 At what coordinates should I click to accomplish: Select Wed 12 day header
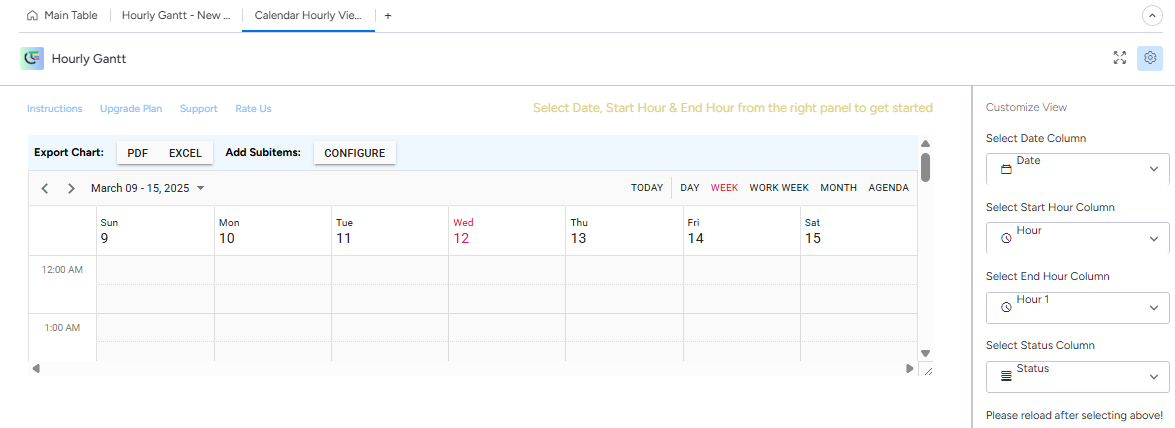tap(507, 231)
